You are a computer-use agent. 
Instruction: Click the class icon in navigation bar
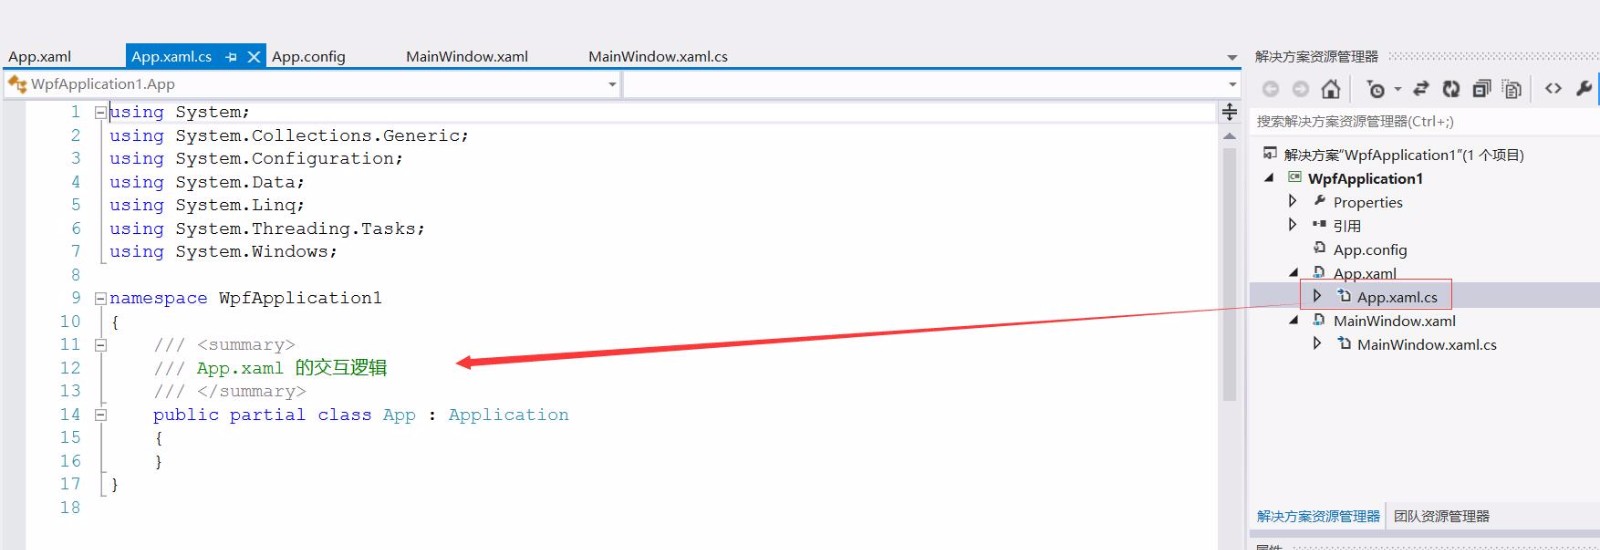tap(17, 85)
